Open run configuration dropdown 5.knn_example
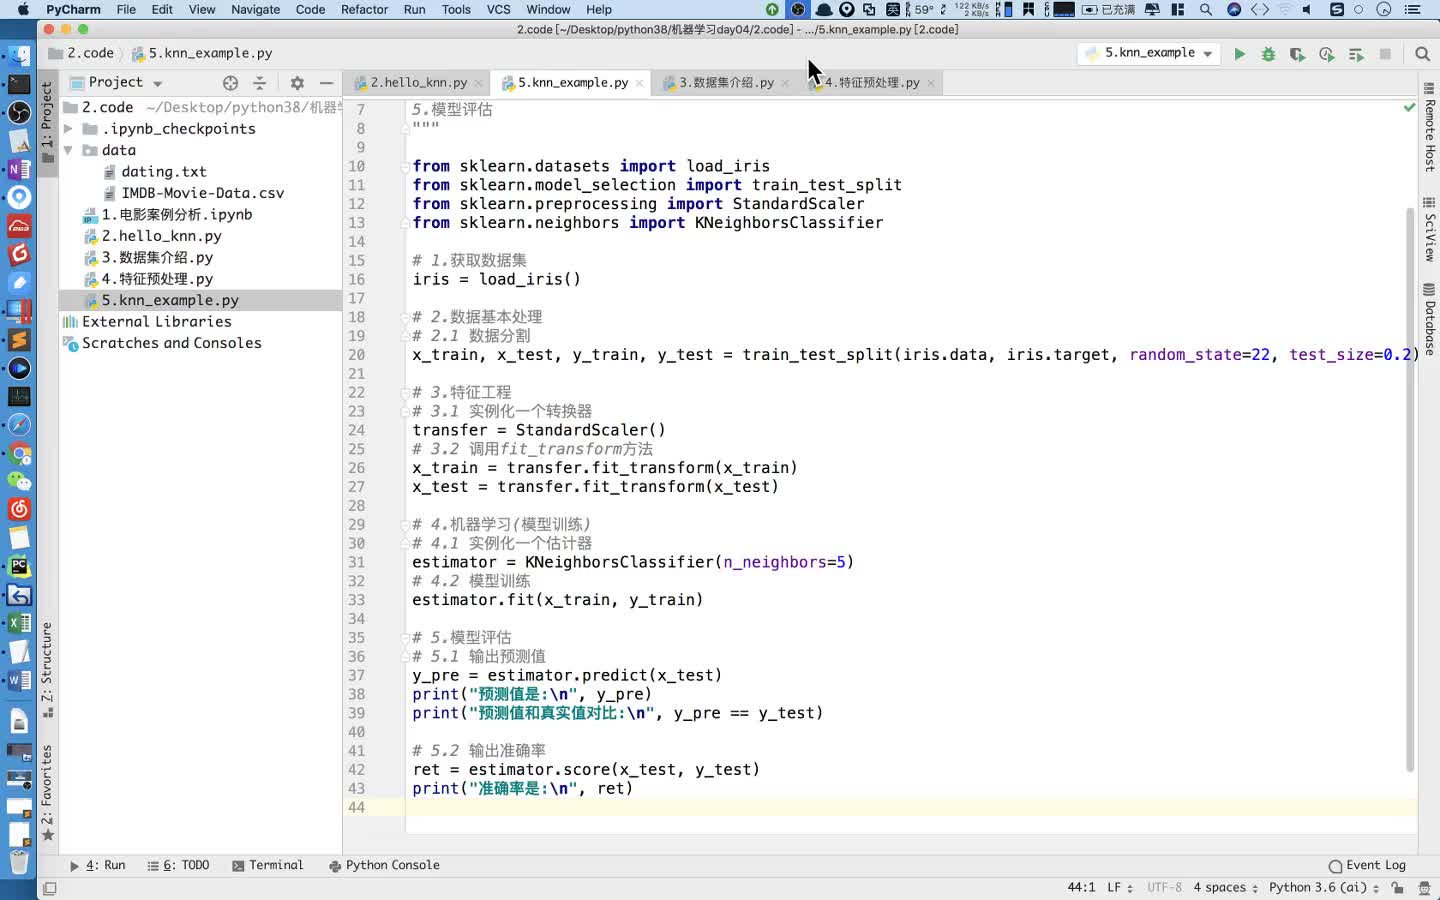Image resolution: width=1440 pixels, height=900 pixels. [x=1149, y=53]
